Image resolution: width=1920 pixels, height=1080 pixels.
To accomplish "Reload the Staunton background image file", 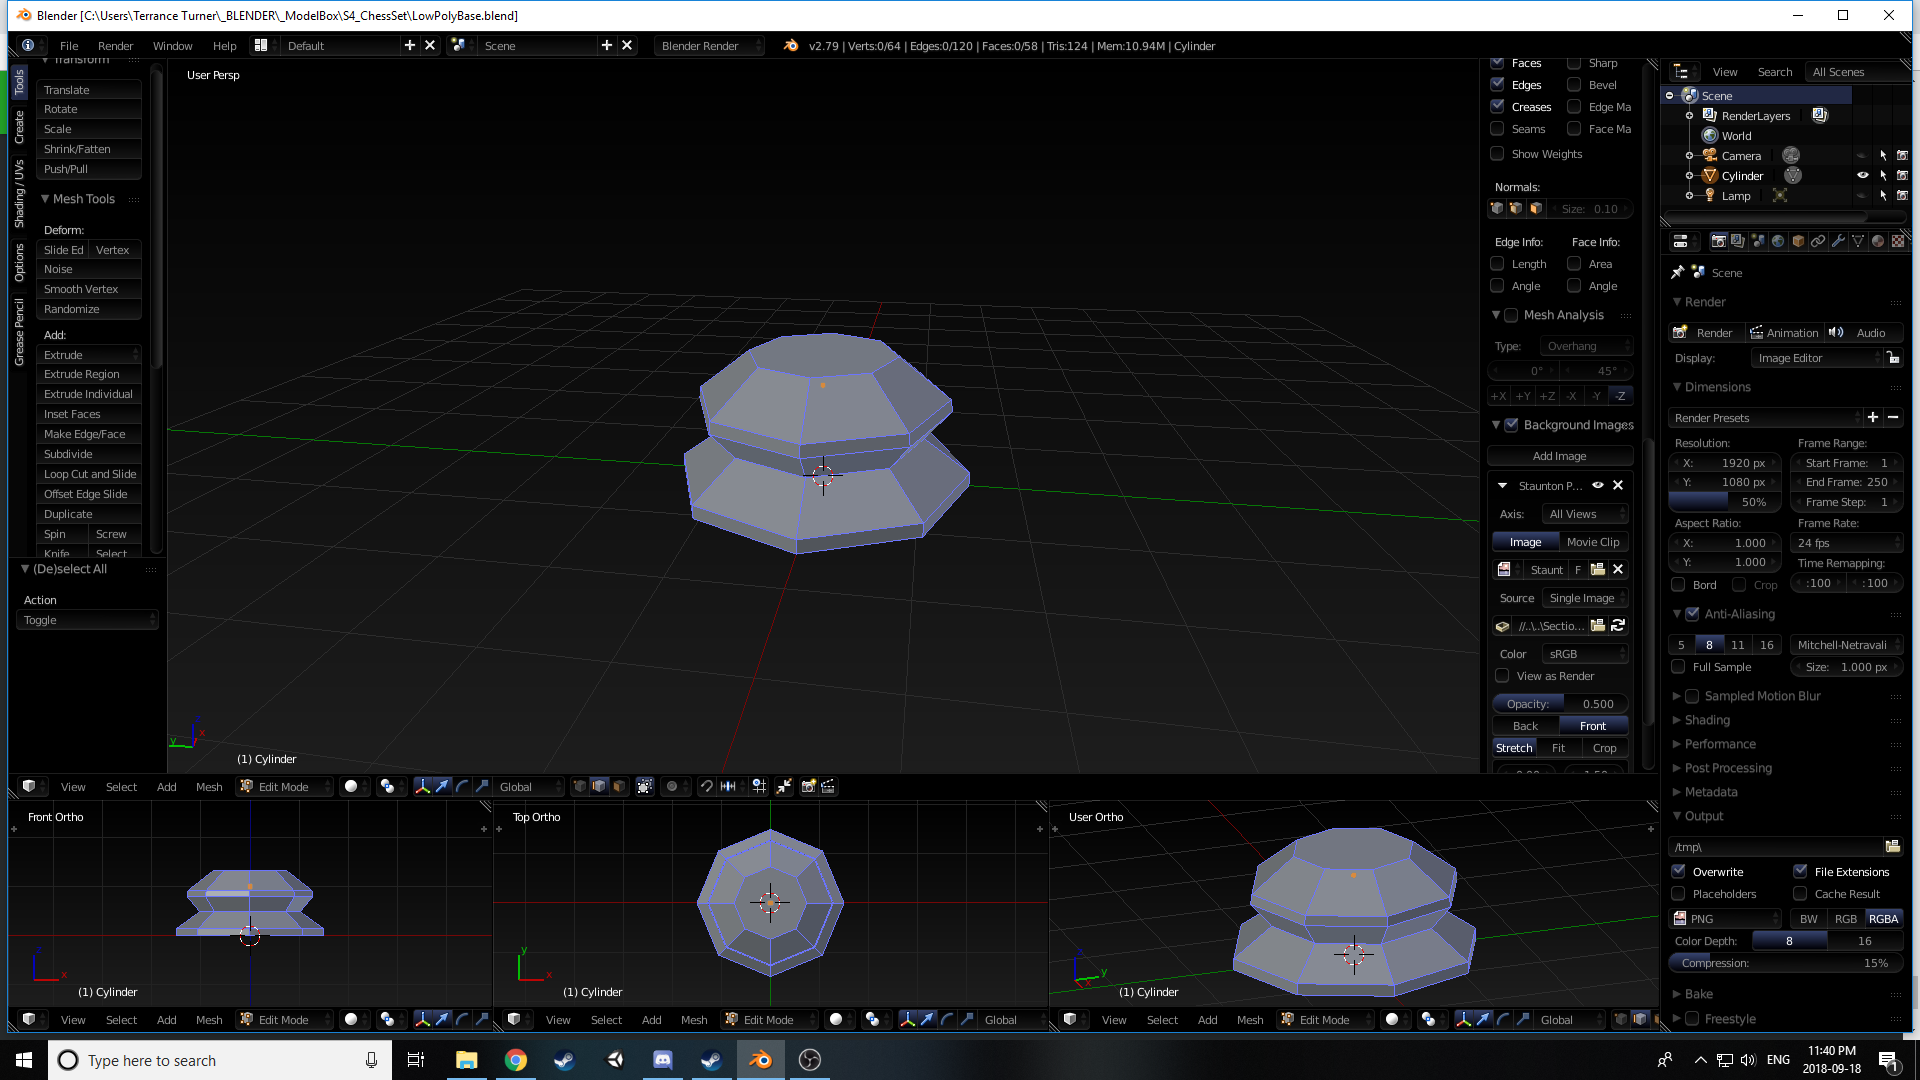I will 1618,625.
